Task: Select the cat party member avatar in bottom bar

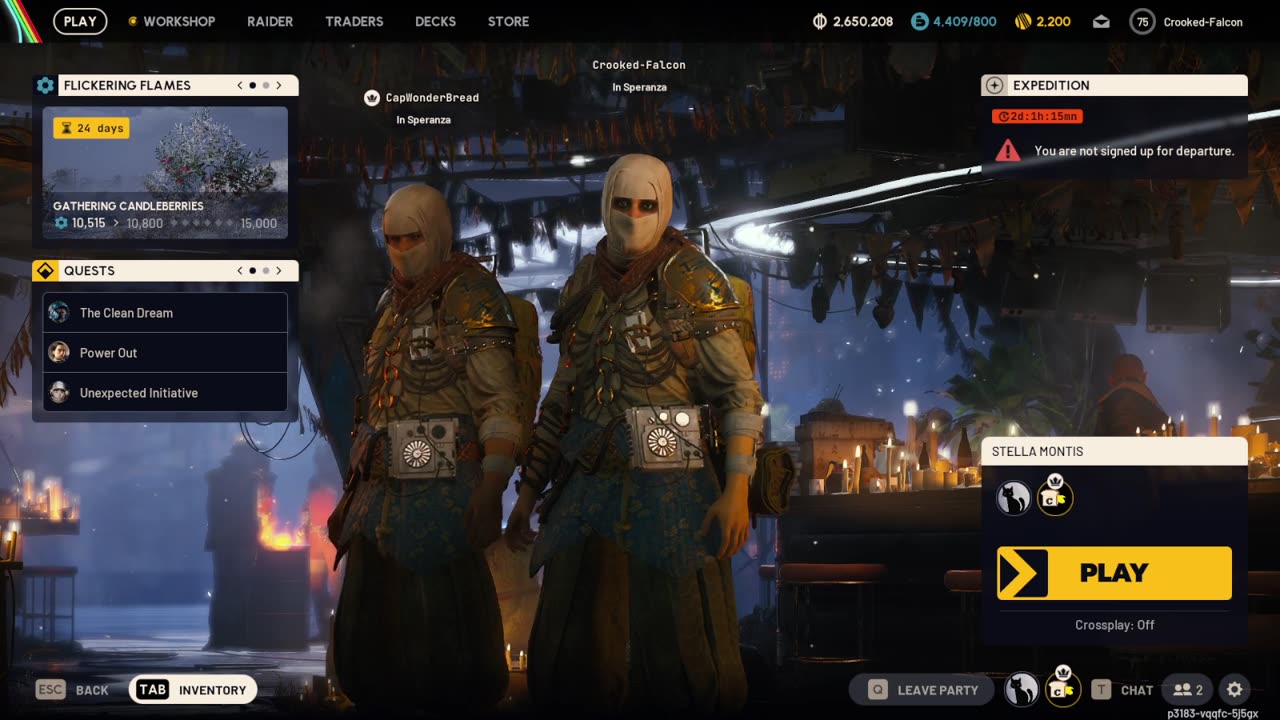Action: click(1021, 690)
